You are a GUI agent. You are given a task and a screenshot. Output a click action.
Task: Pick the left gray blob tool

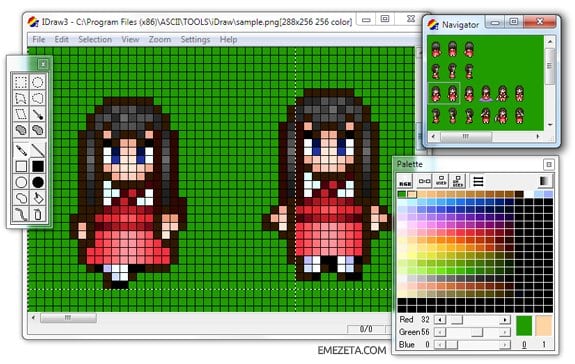[x=21, y=130]
